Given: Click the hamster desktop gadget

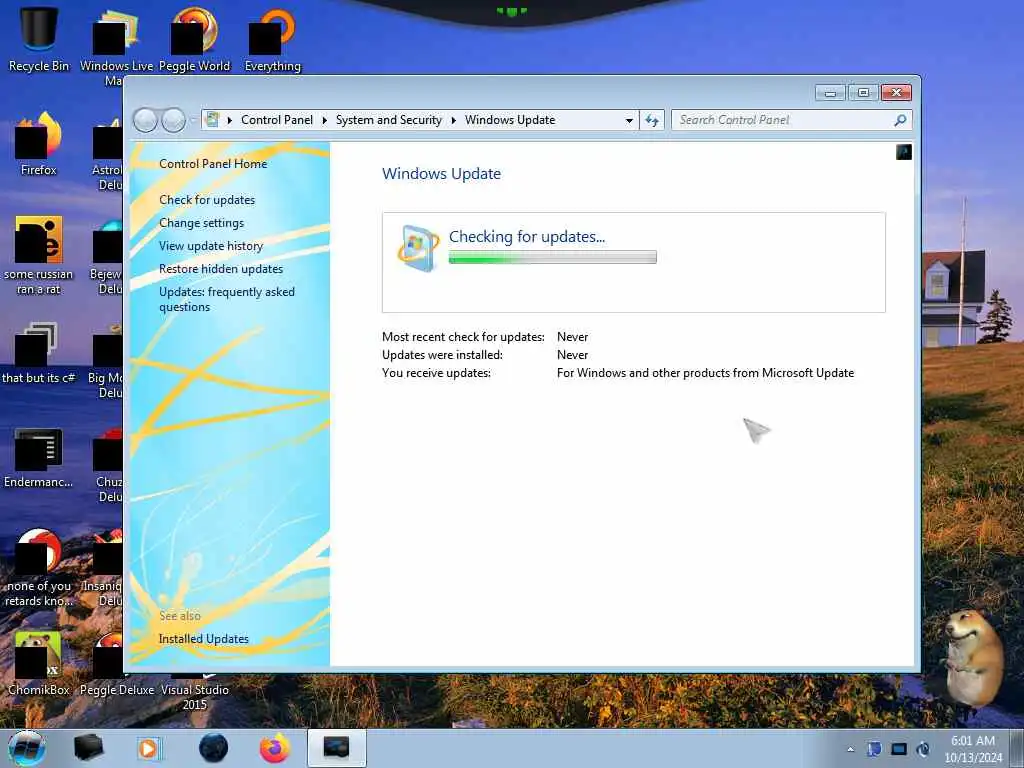Looking at the screenshot, I should point(972,658).
